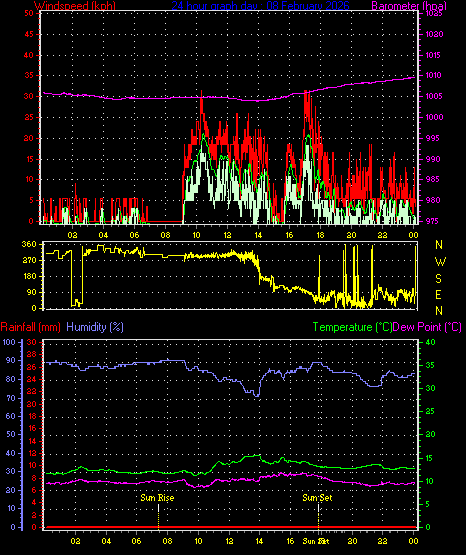Click the "Humidity (%)" label
The image size is (466, 555).
pos(95,327)
